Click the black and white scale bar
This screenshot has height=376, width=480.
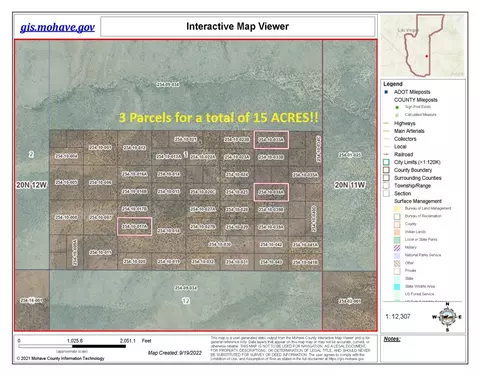point(72,346)
